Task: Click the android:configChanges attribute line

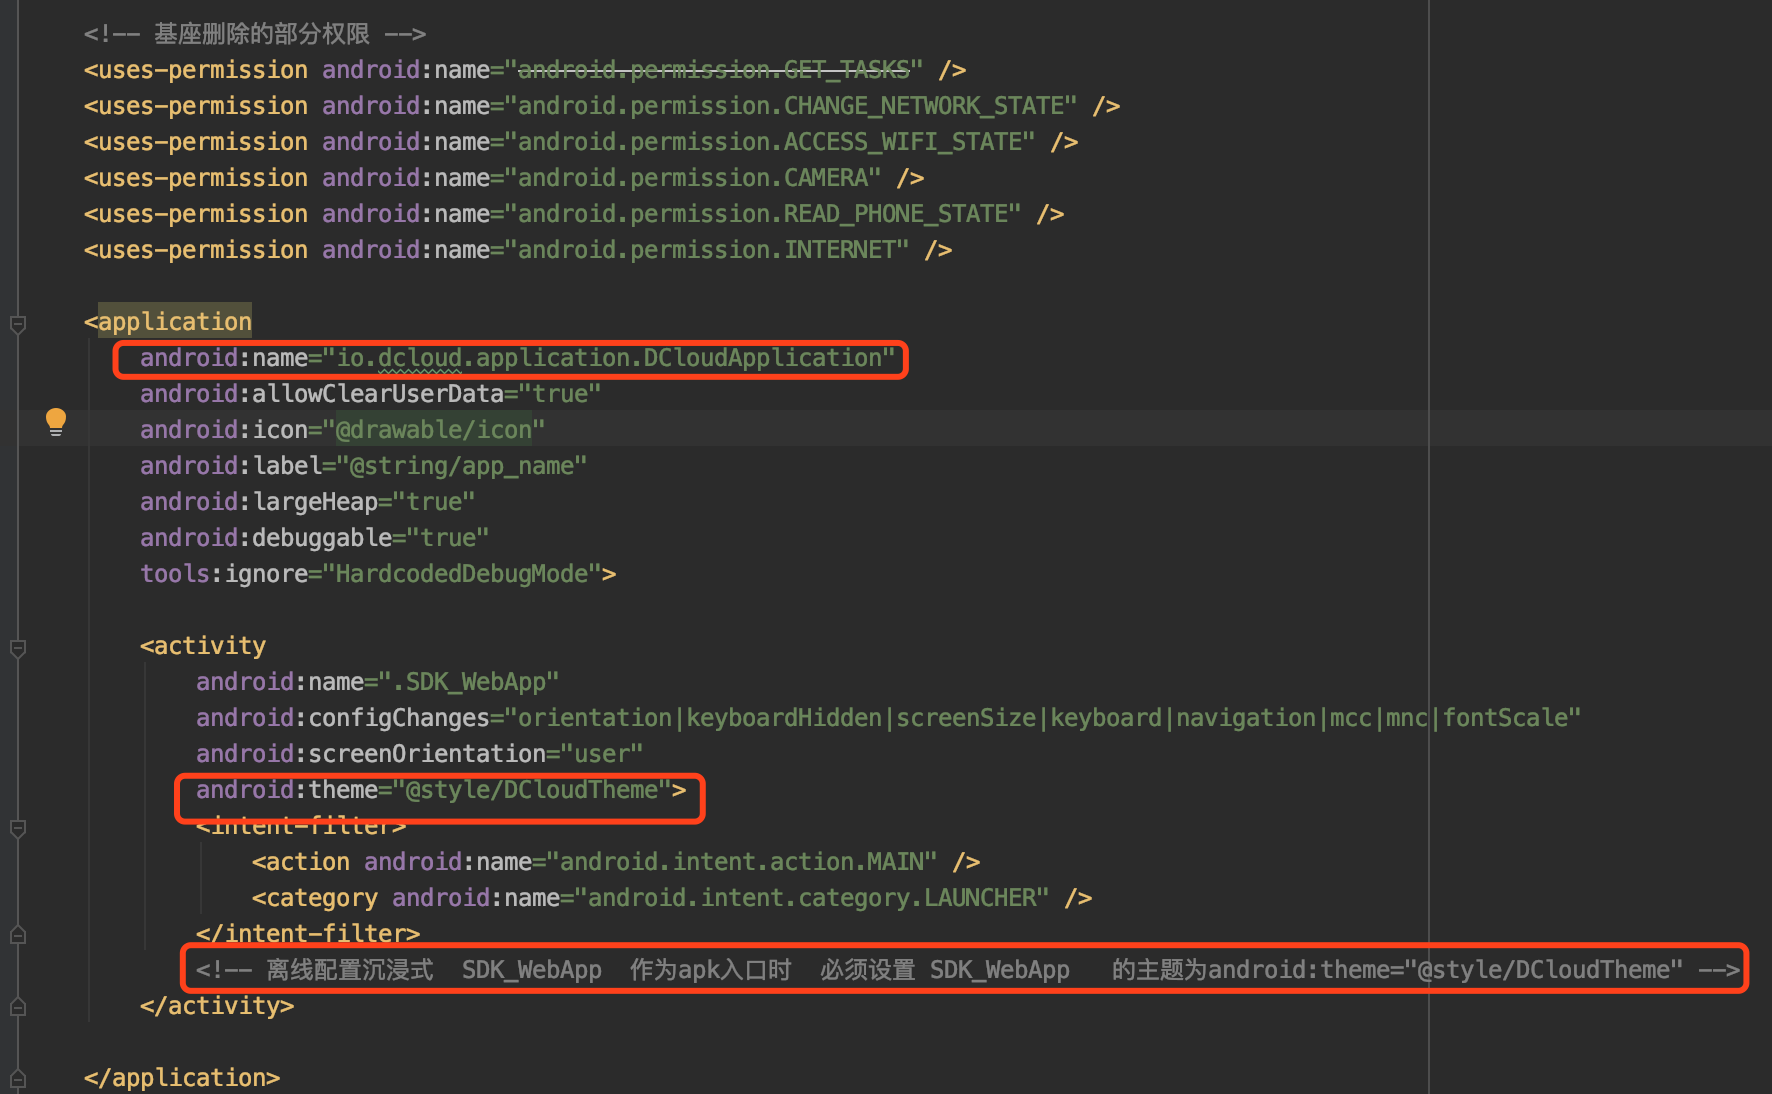Action: 888,718
